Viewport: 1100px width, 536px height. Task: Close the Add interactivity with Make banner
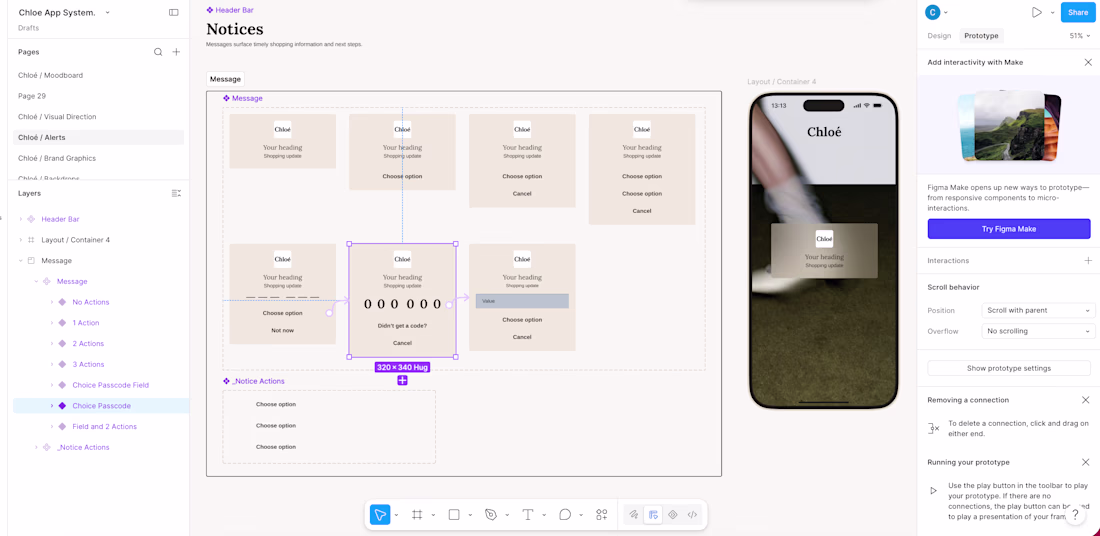click(1088, 62)
